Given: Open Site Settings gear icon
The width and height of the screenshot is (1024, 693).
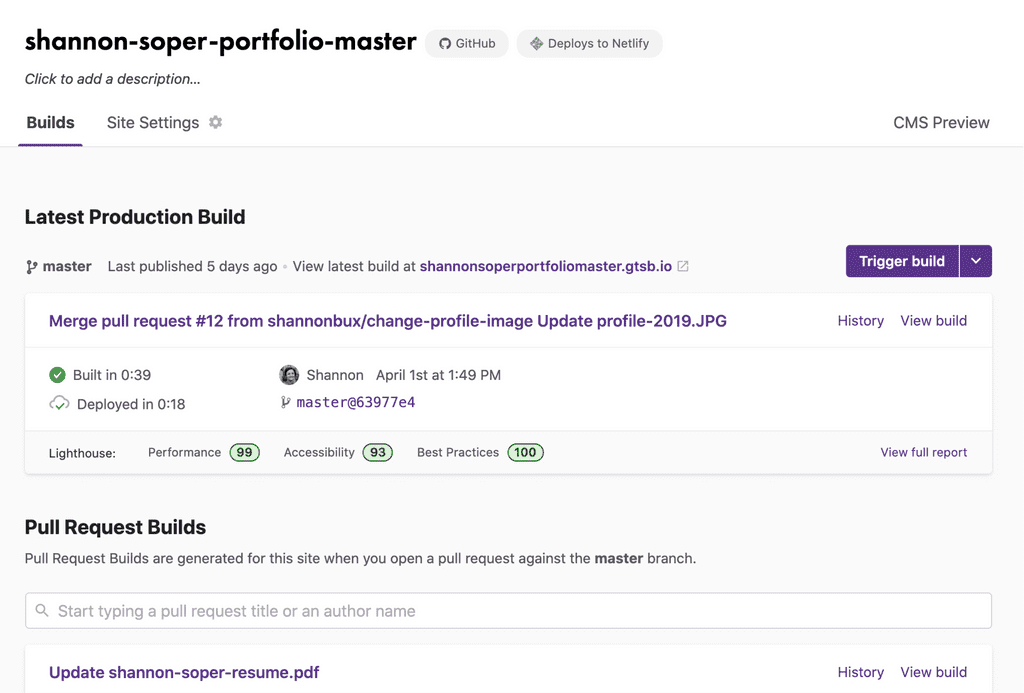Looking at the screenshot, I should (x=216, y=122).
